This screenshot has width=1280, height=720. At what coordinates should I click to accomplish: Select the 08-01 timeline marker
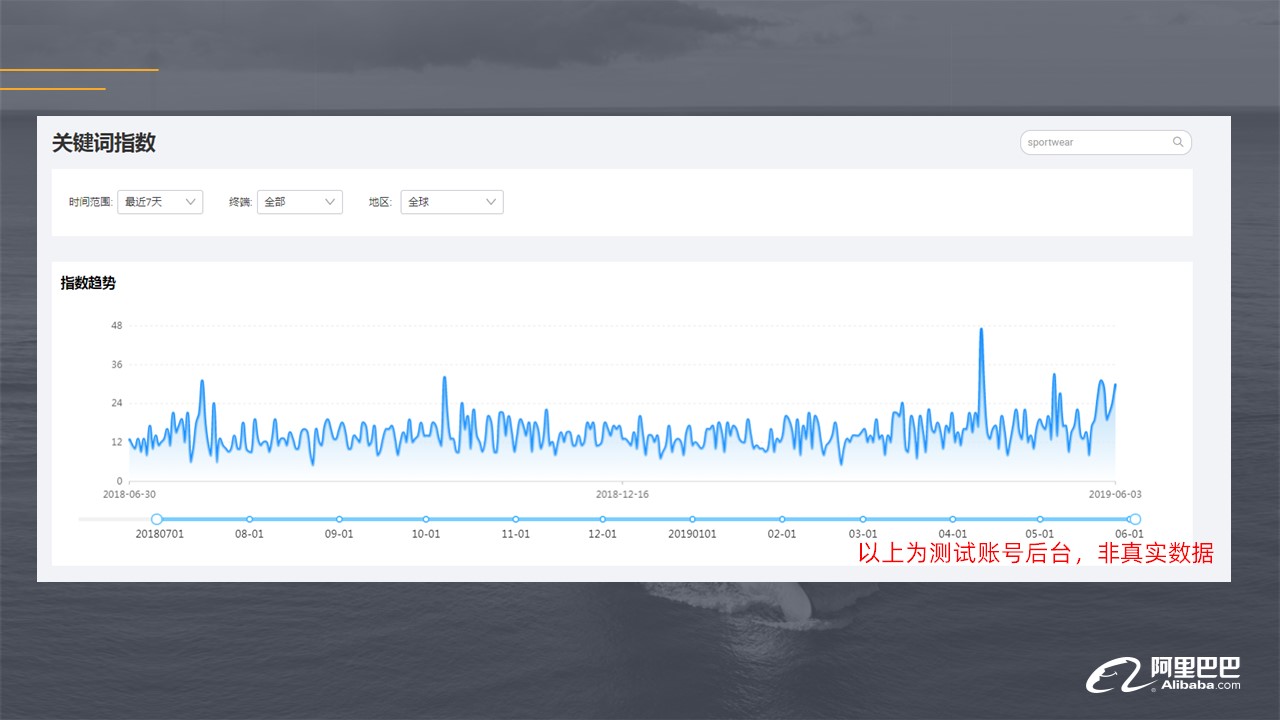249,519
